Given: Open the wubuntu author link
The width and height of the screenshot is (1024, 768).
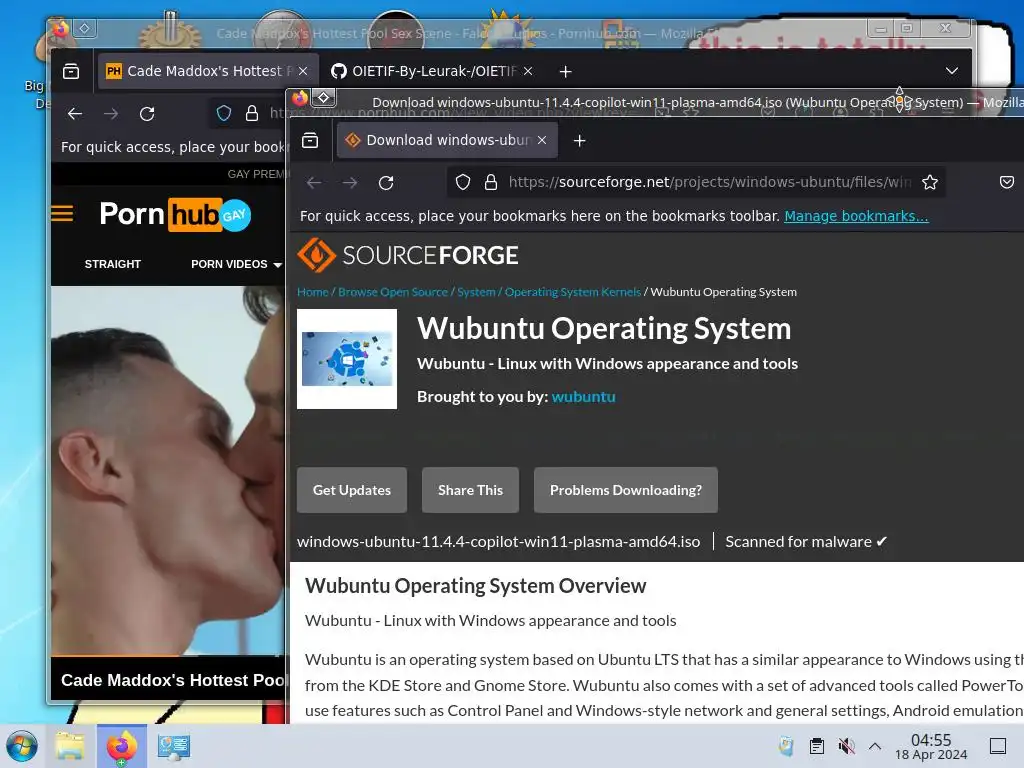Looking at the screenshot, I should (x=583, y=397).
